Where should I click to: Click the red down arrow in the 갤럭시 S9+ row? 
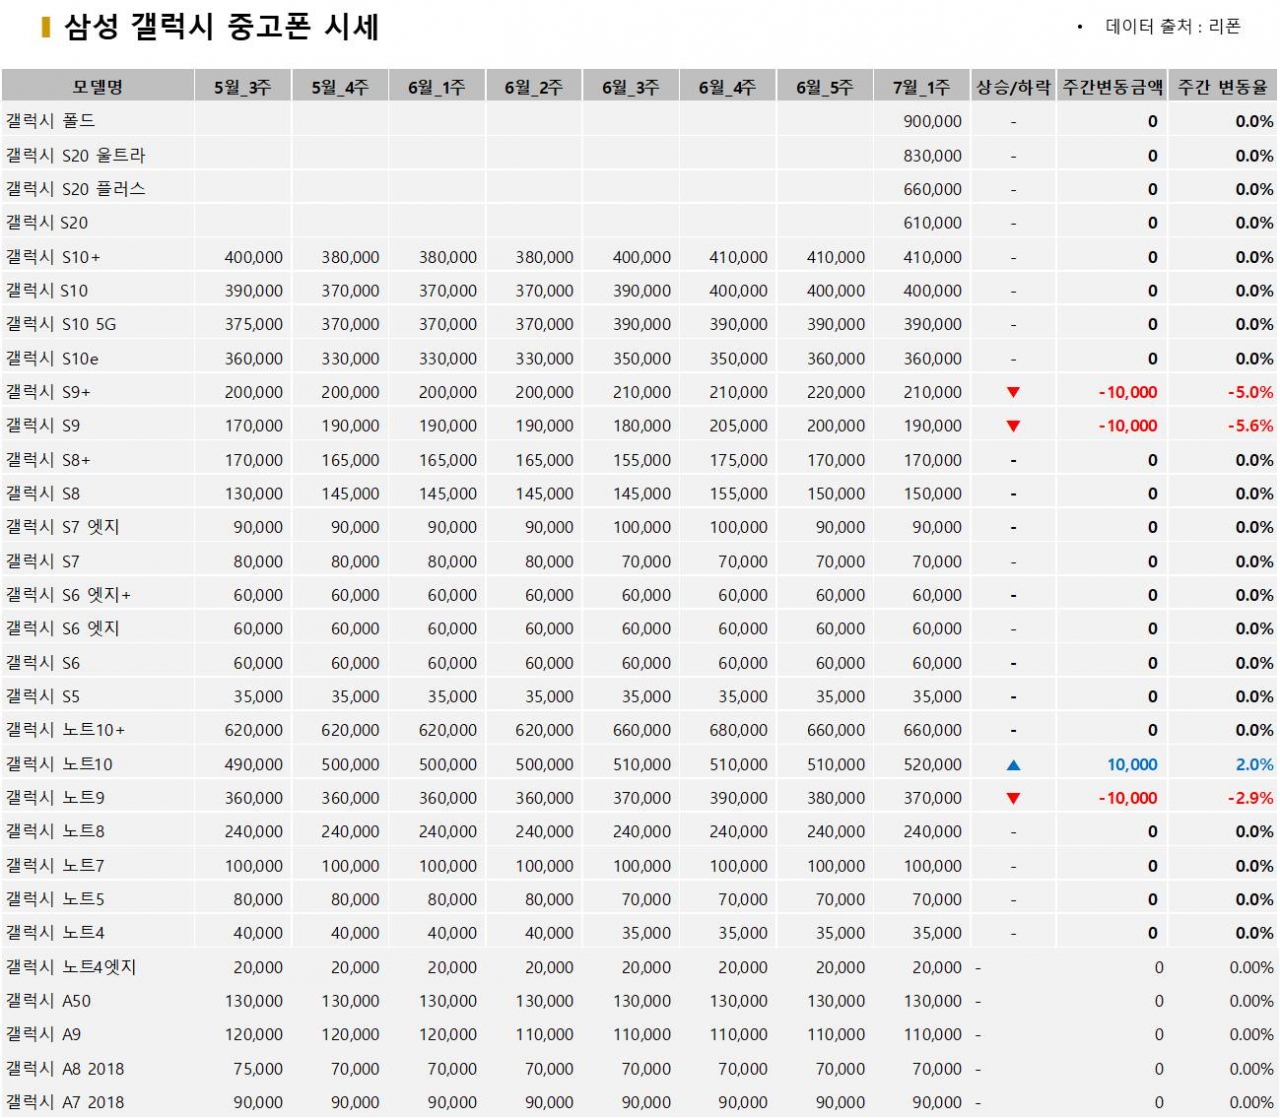click(1013, 392)
